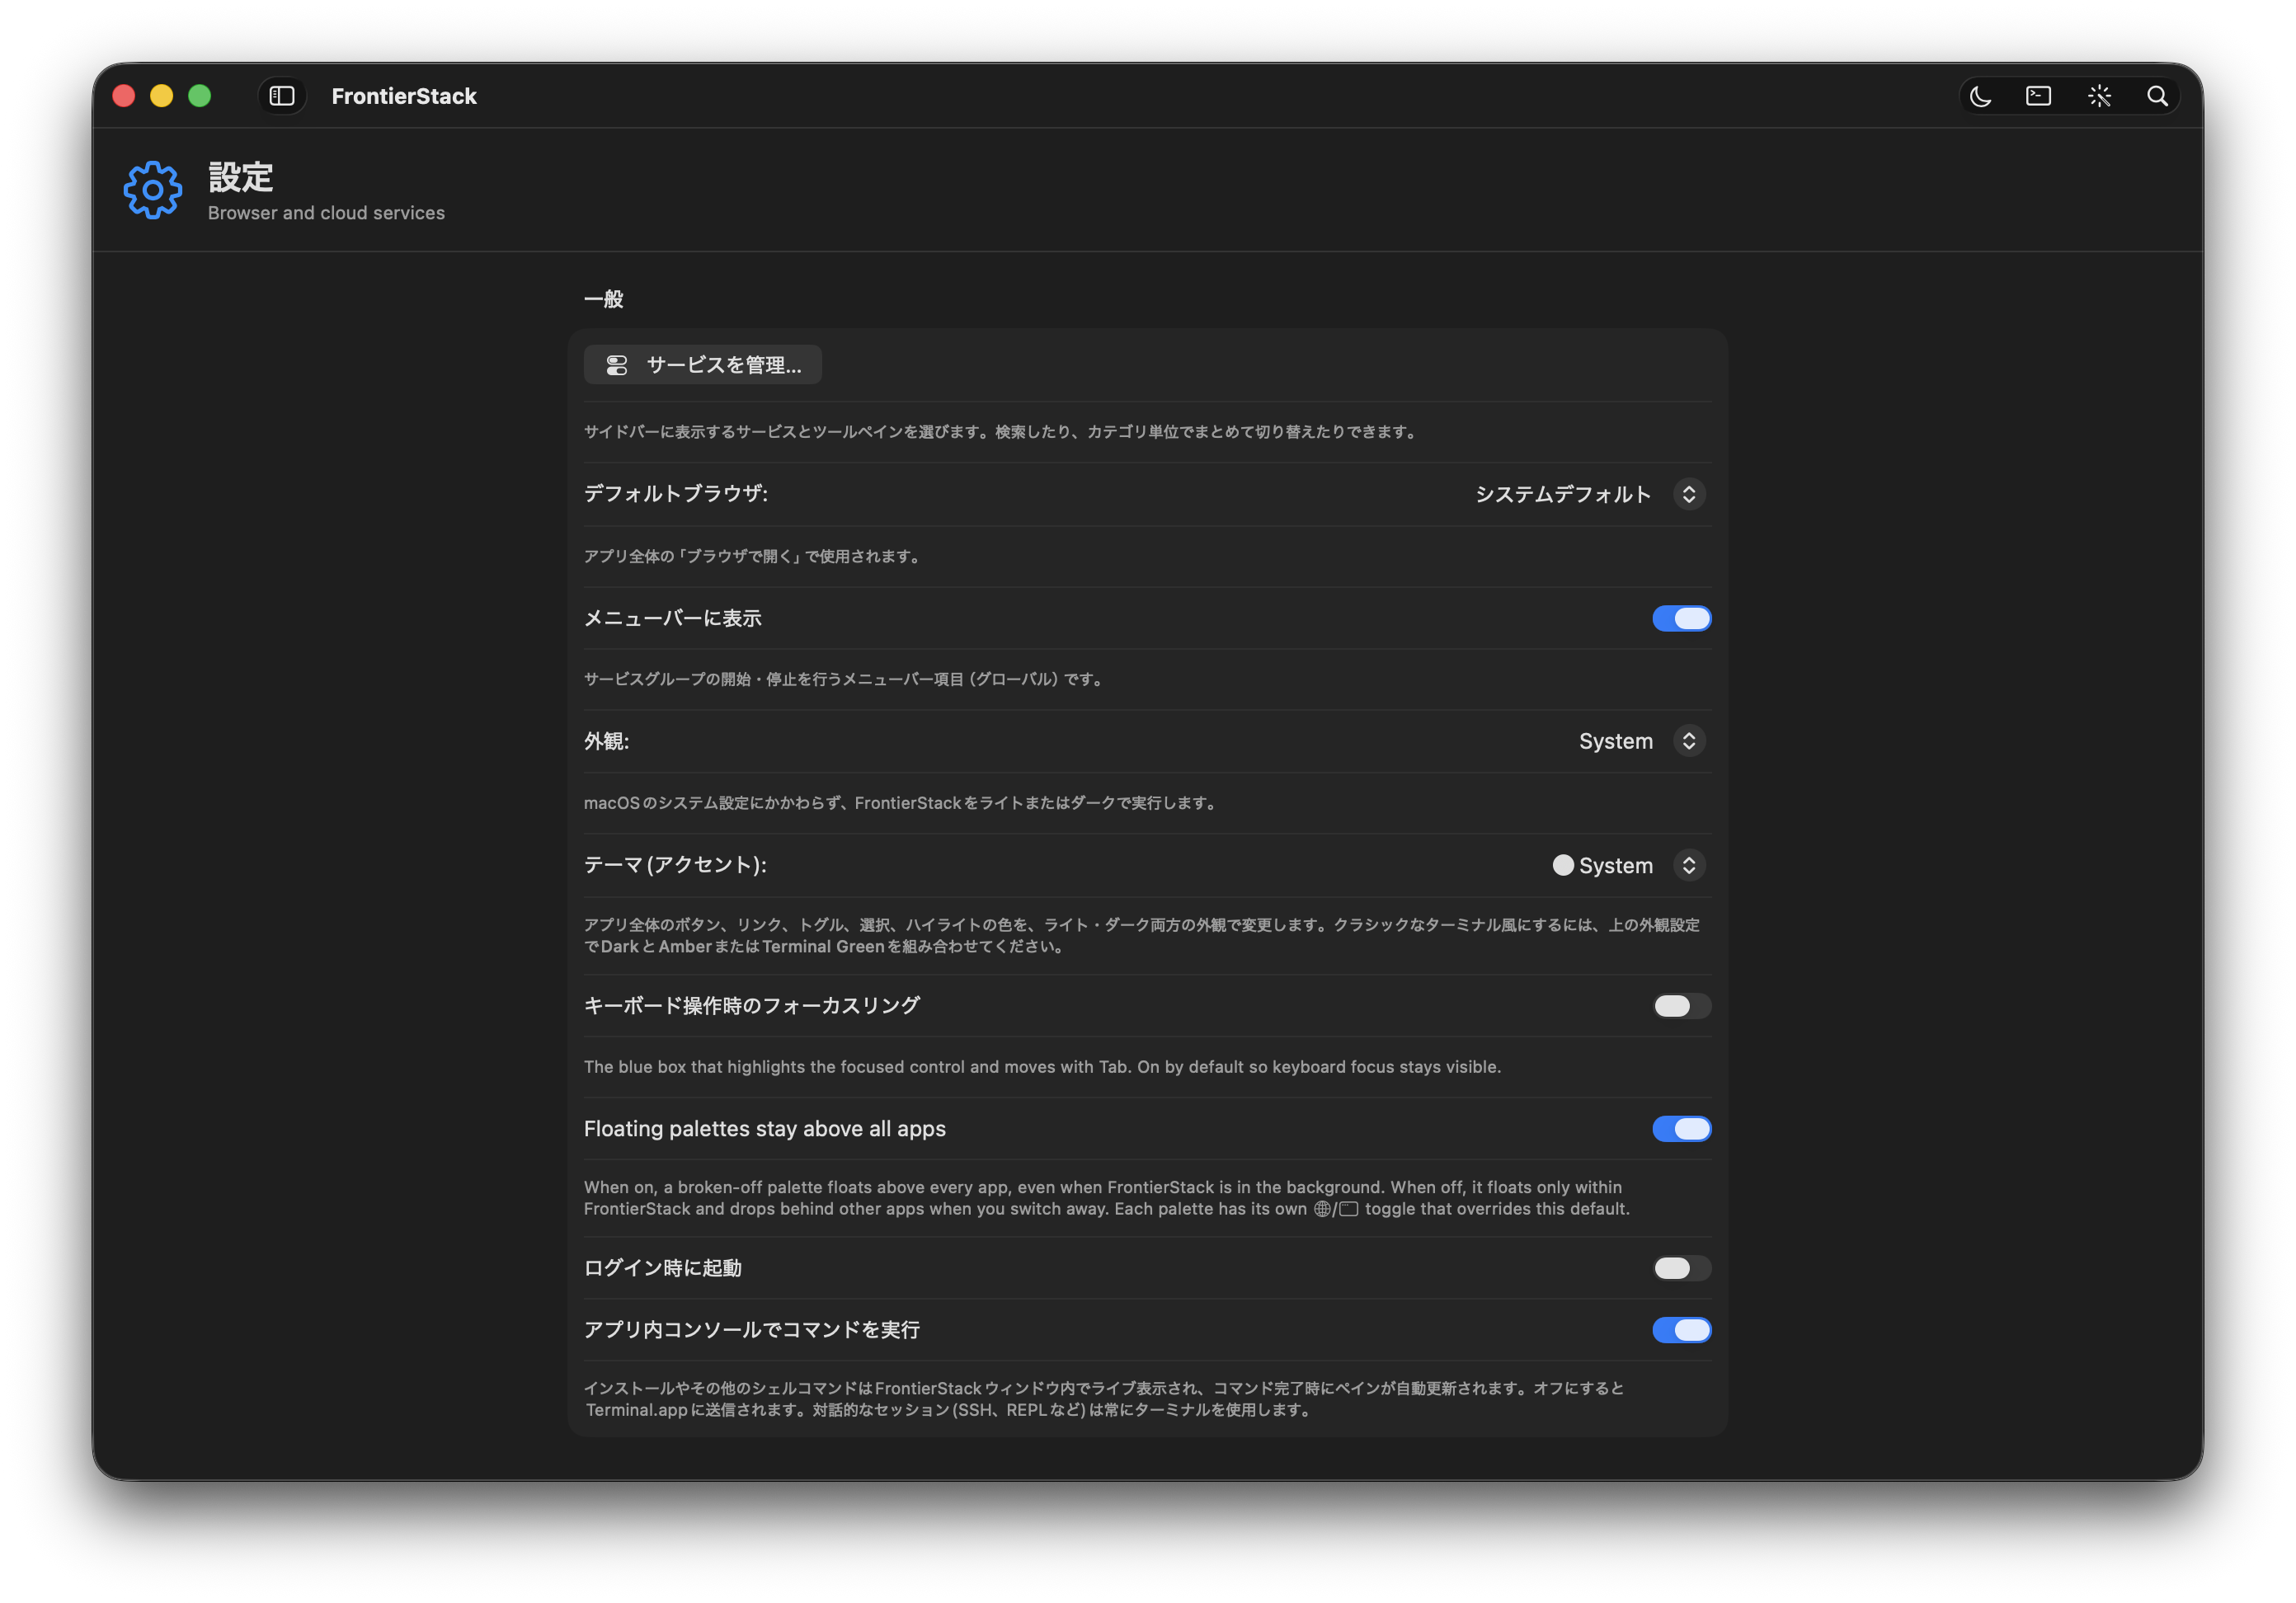Click the FrontierStack title text

pos(404,96)
